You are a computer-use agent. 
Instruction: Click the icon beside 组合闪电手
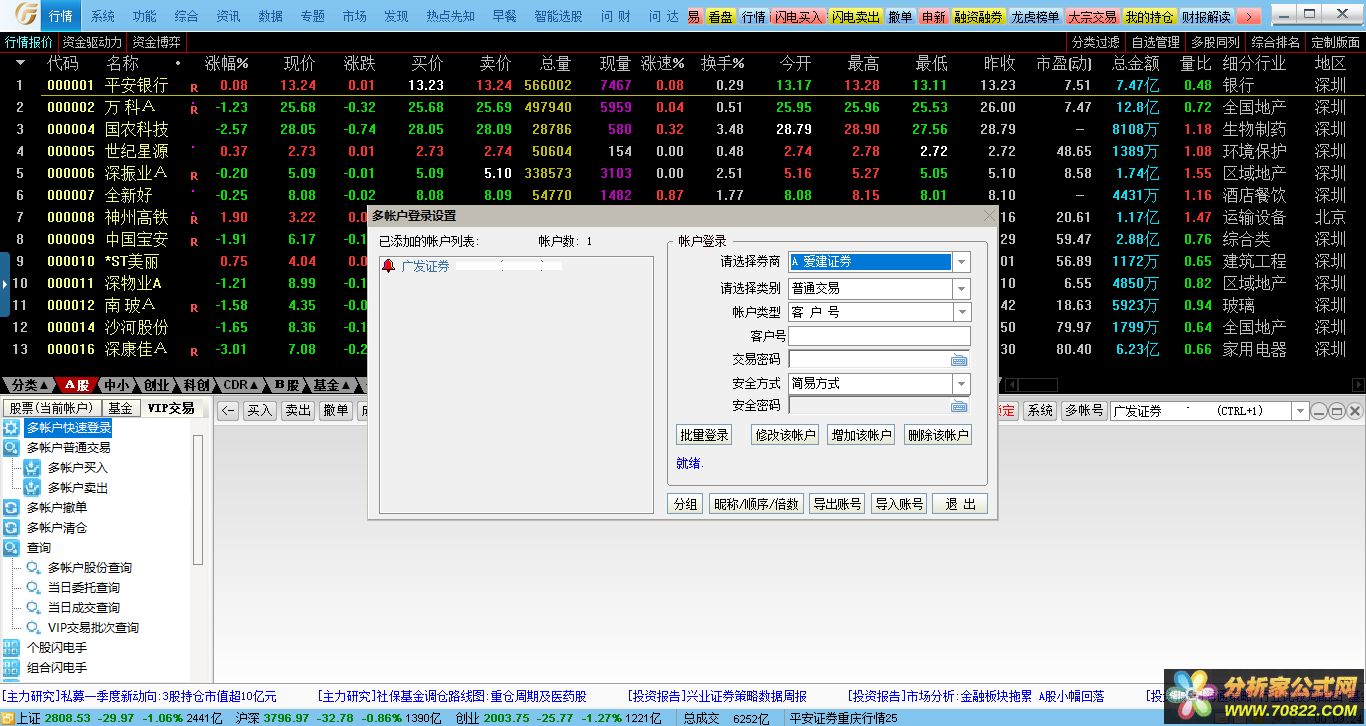[11, 668]
